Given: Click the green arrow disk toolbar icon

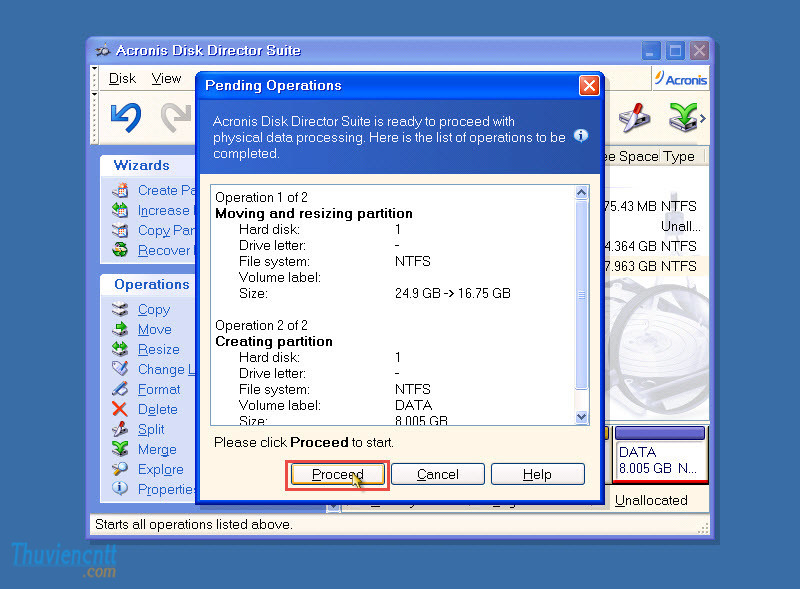Looking at the screenshot, I should 683,118.
